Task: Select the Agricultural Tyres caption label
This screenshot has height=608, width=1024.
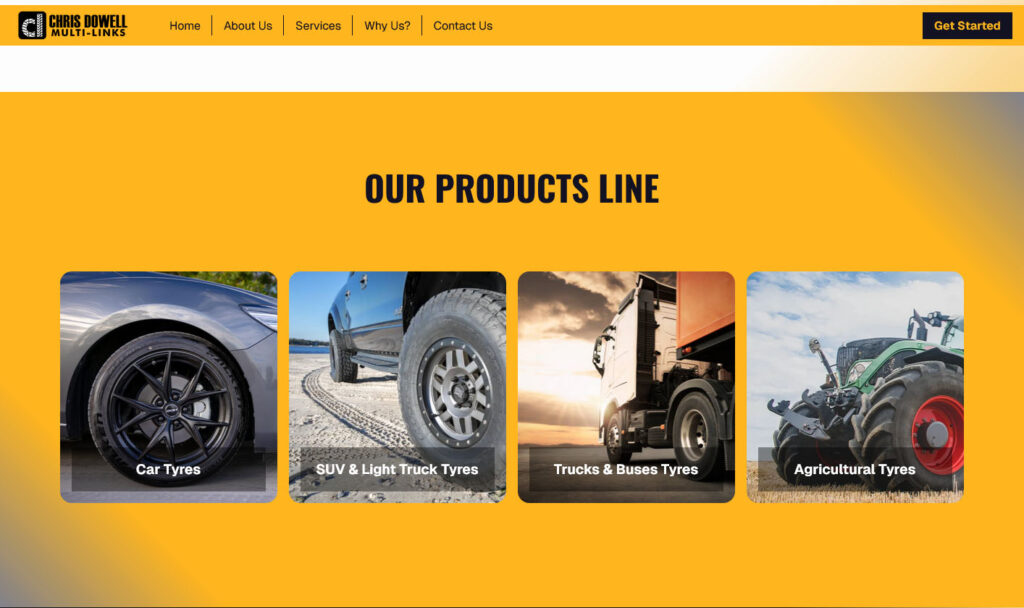Action: (x=854, y=469)
